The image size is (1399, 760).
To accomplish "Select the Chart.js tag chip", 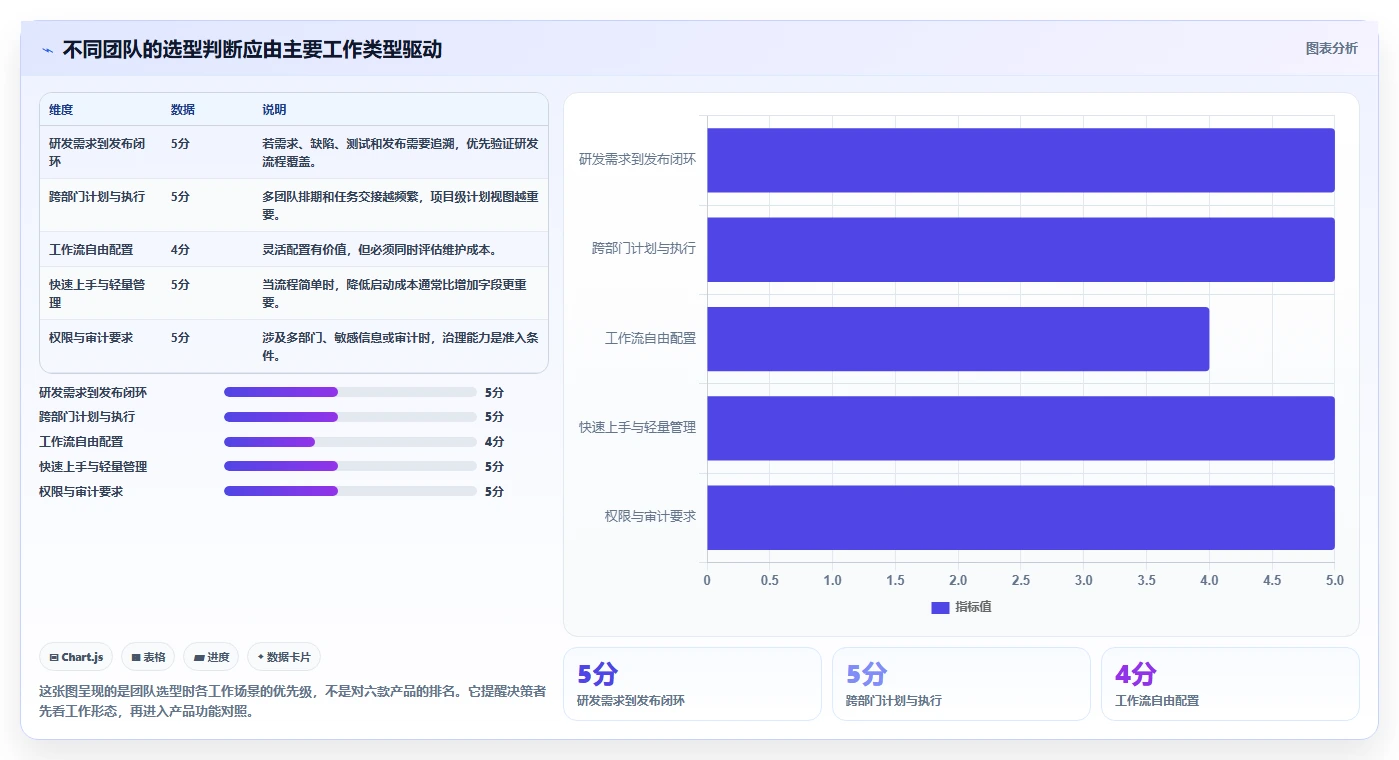I will (76, 657).
